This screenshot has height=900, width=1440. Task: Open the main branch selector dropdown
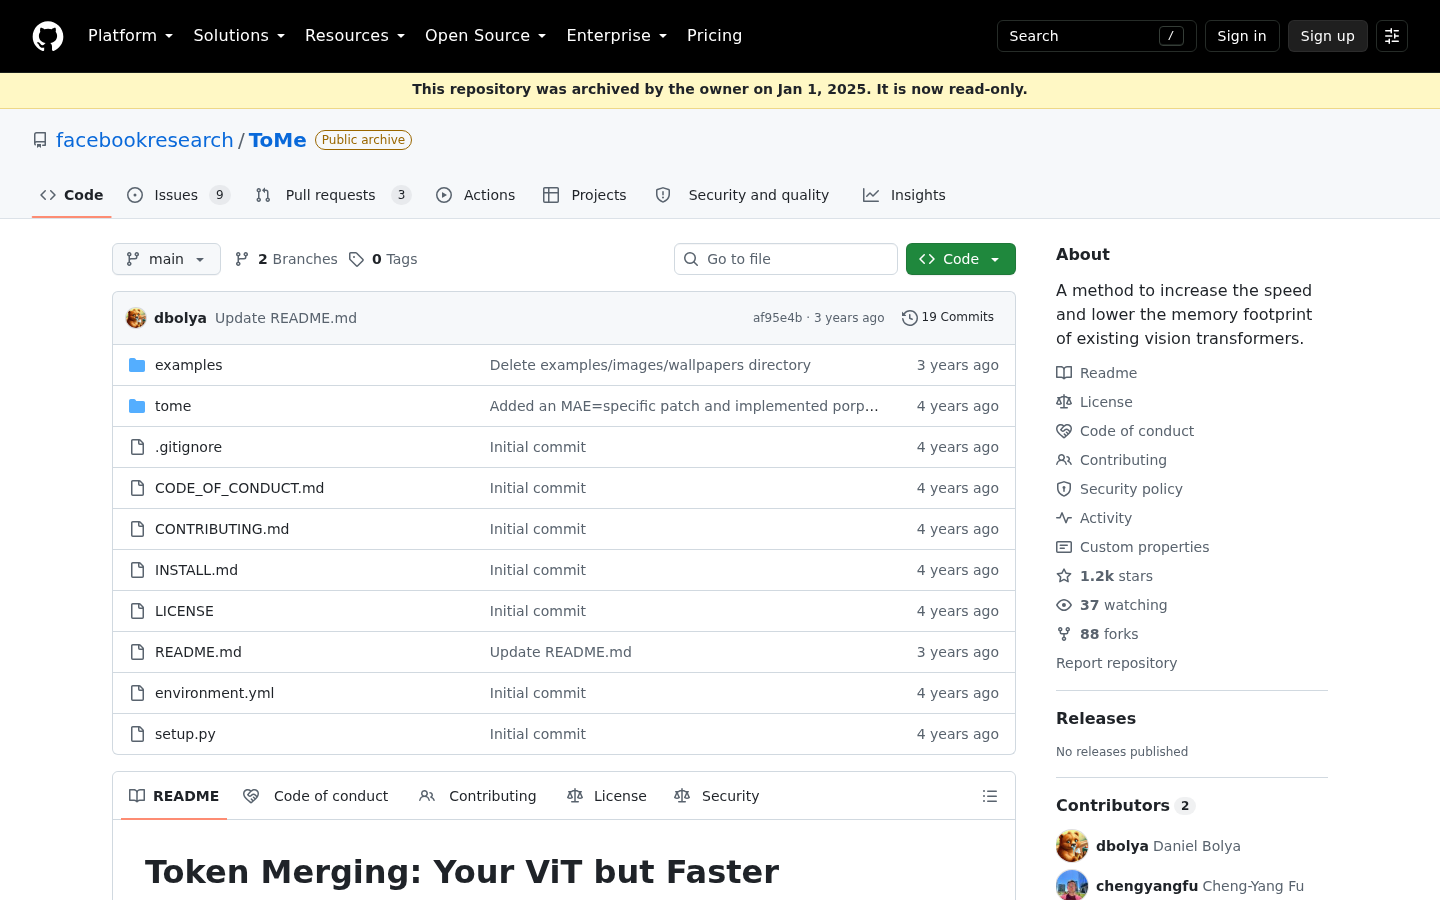[166, 259]
